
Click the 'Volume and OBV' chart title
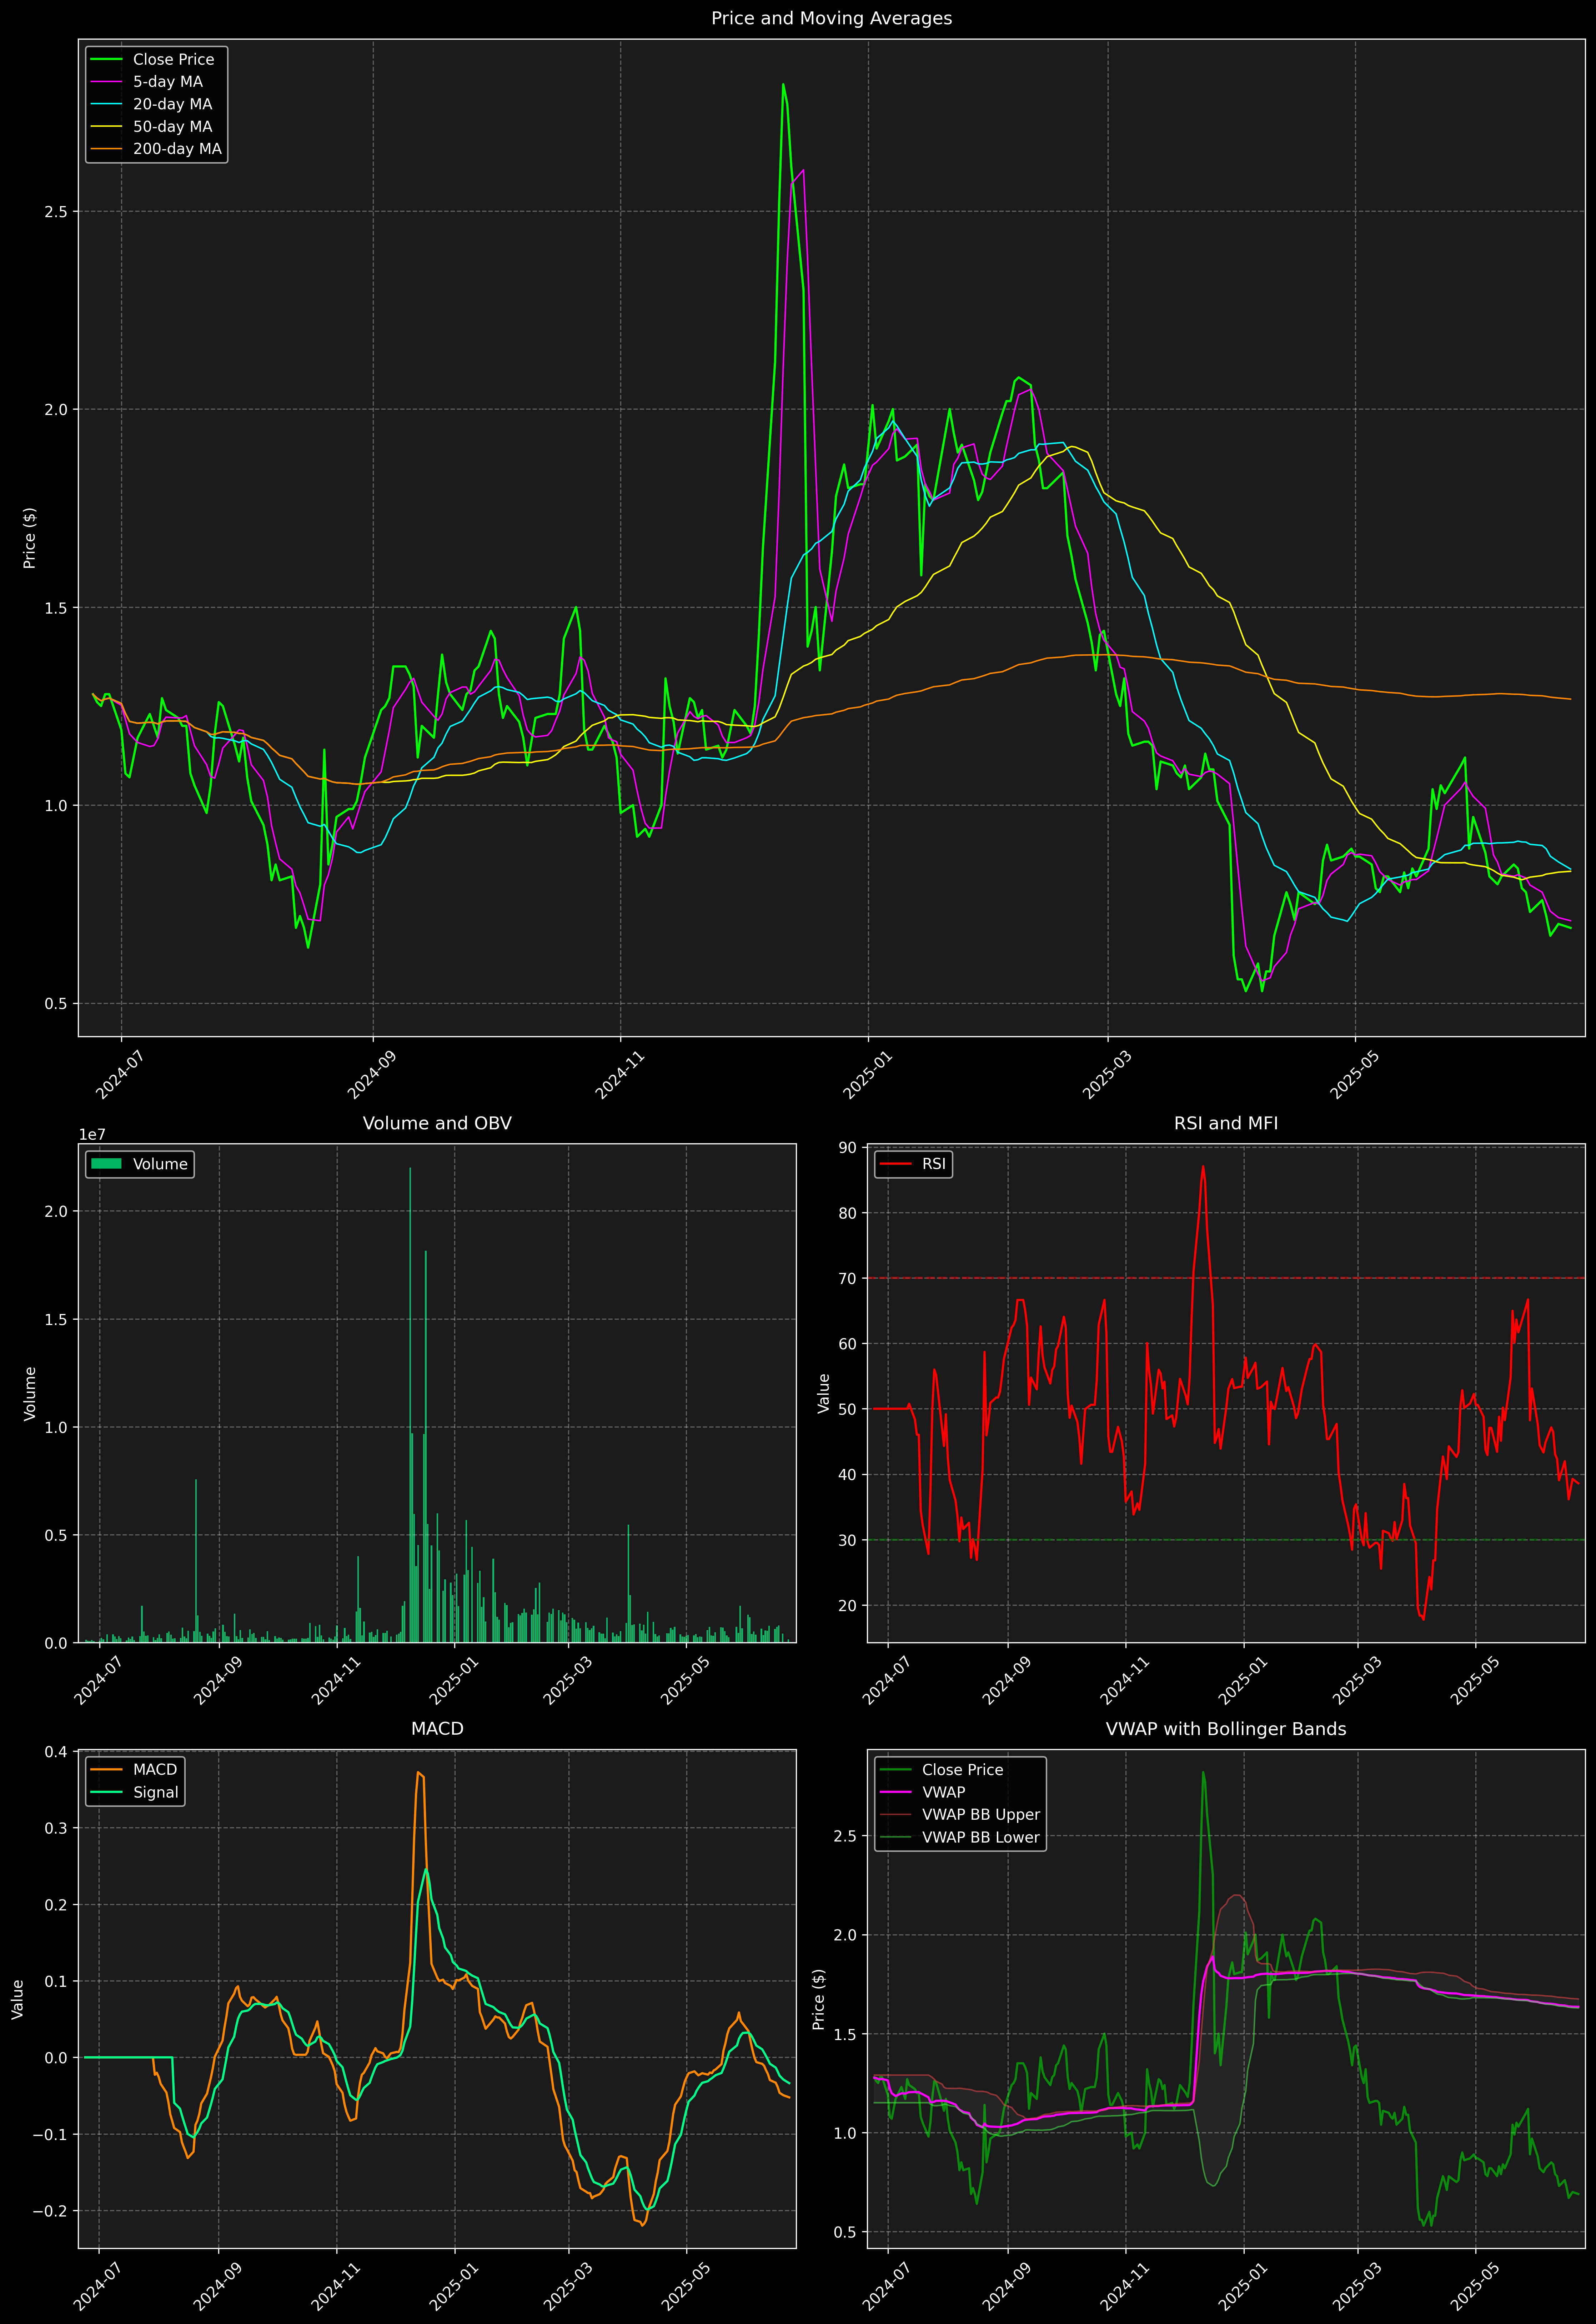437,1123
